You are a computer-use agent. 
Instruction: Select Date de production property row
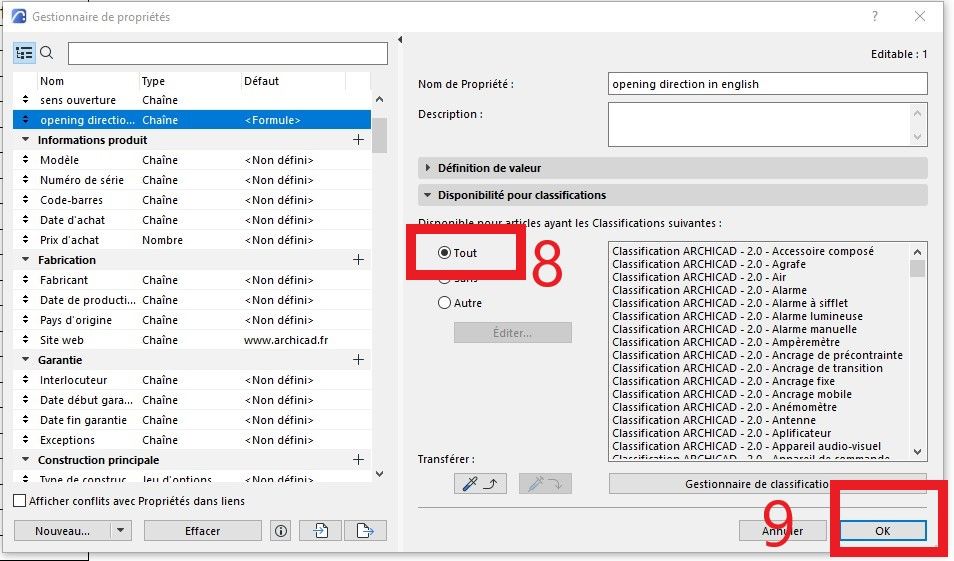[192, 300]
